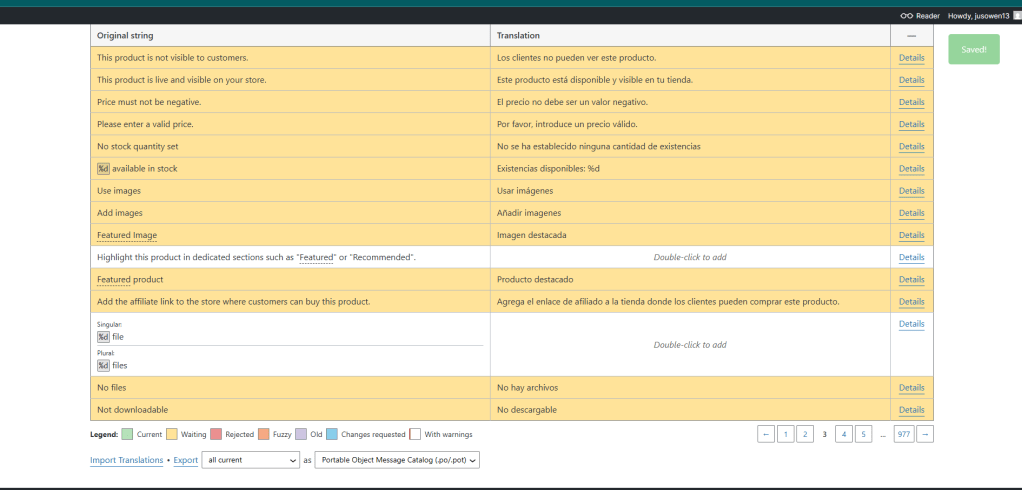
Task: Open the 'all current' export filter dropdown
Action: click(x=250, y=460)
